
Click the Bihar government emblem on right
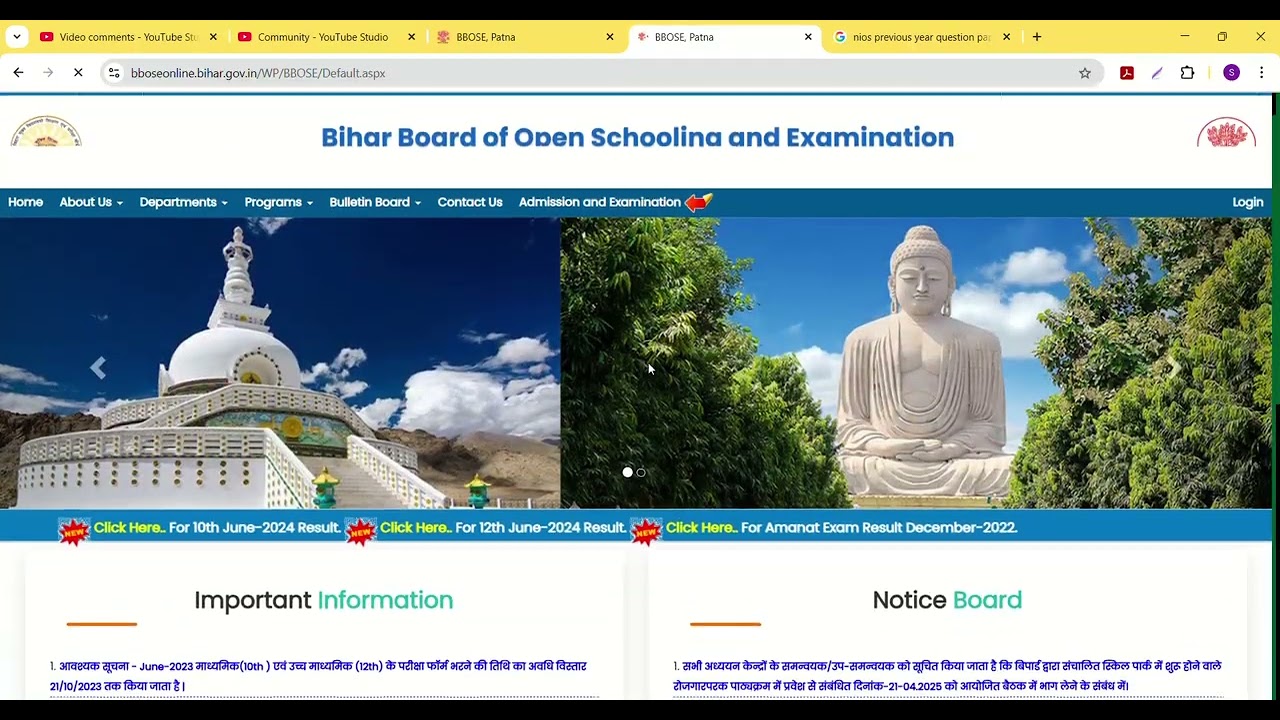[1226, 134]
